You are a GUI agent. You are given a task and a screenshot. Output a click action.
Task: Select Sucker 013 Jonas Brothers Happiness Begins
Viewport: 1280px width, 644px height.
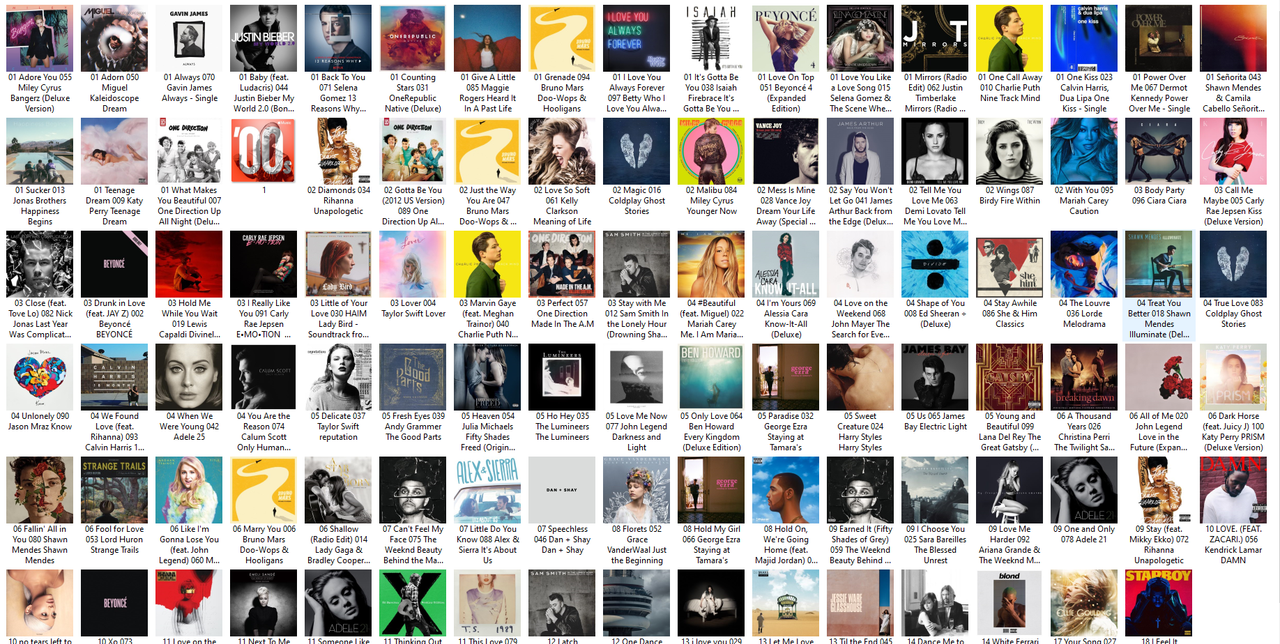click(40, 173)
